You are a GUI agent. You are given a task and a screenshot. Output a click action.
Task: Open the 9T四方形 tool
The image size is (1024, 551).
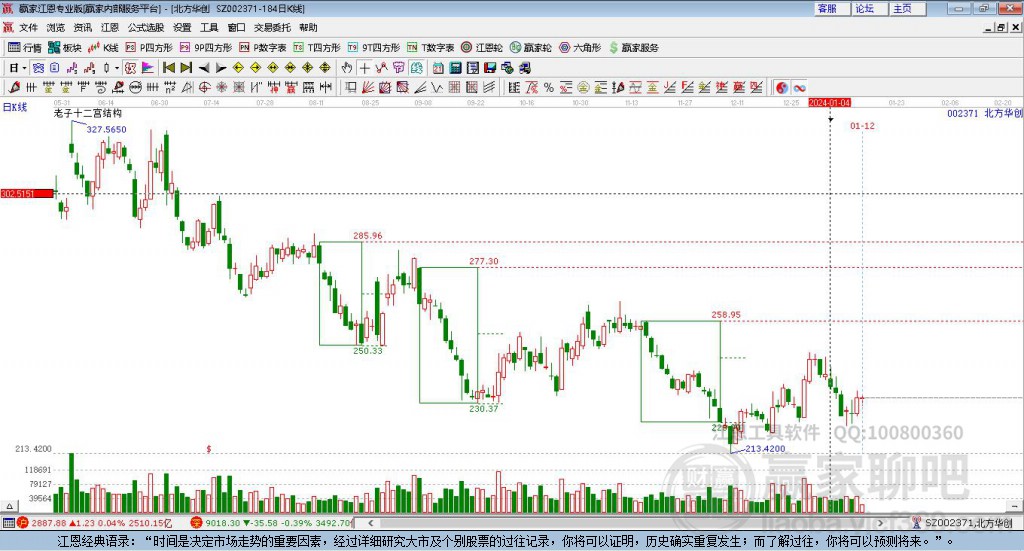374,48
